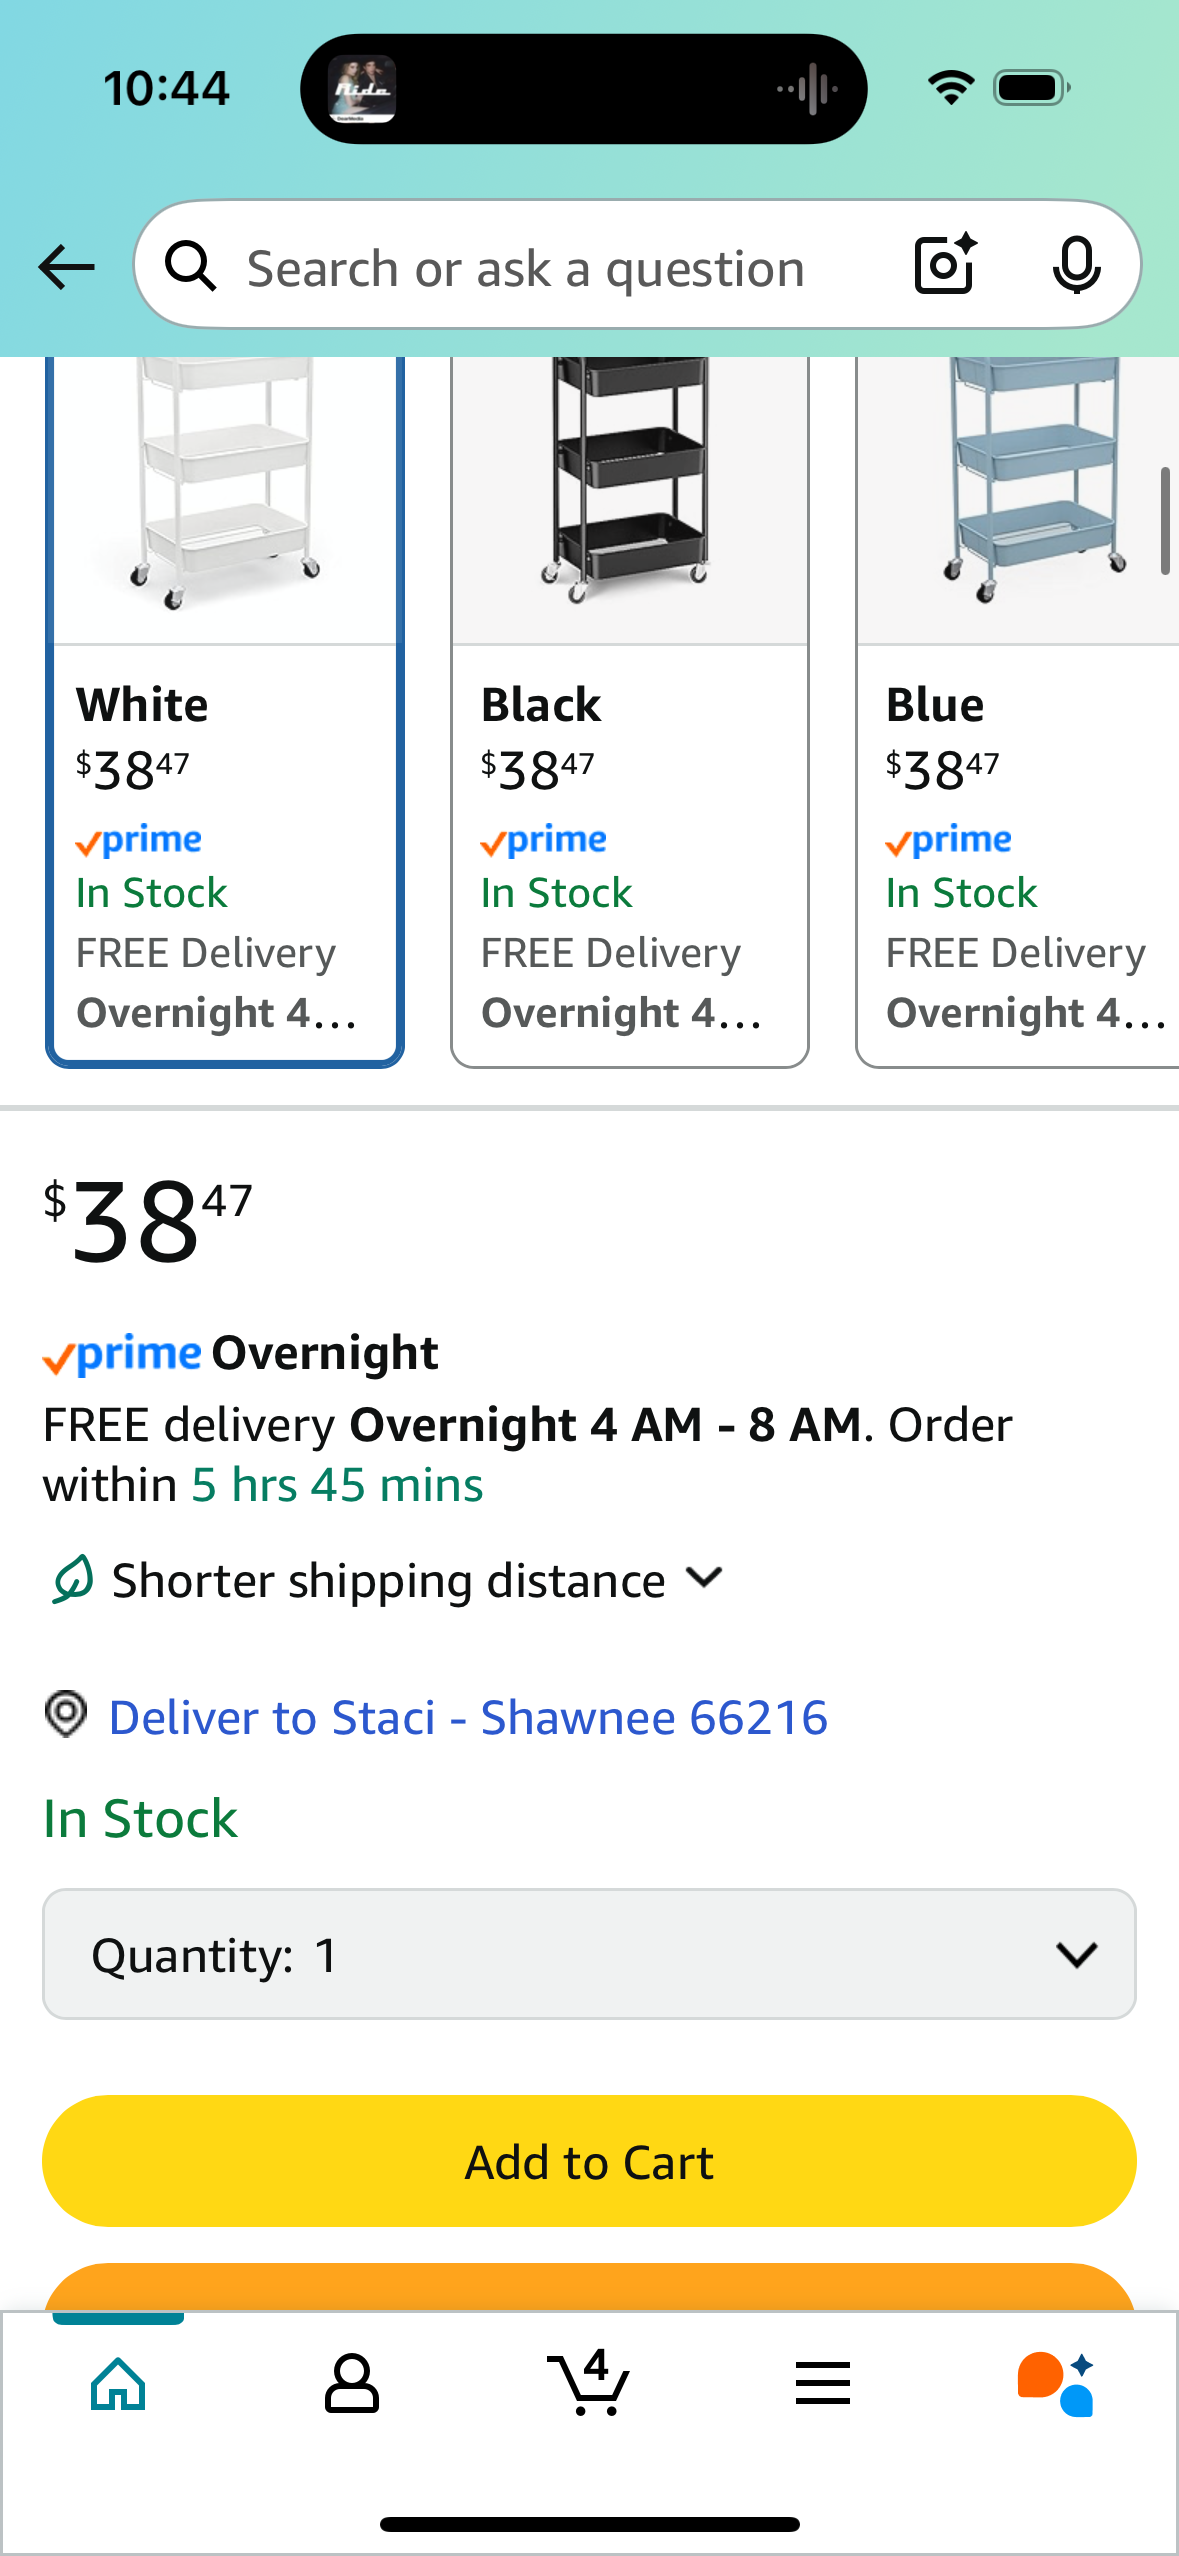Launch the Rufus AI assistant icon
1179x2556 pixels.
pos(1056,2383)
